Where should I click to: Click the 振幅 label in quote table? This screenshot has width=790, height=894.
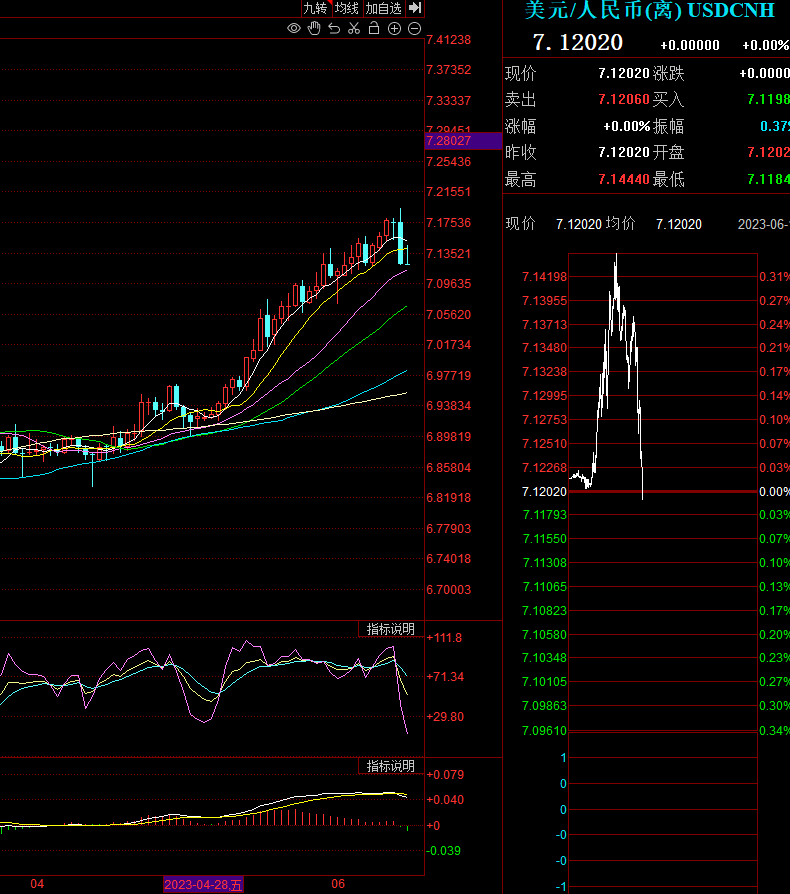(668, 126)
